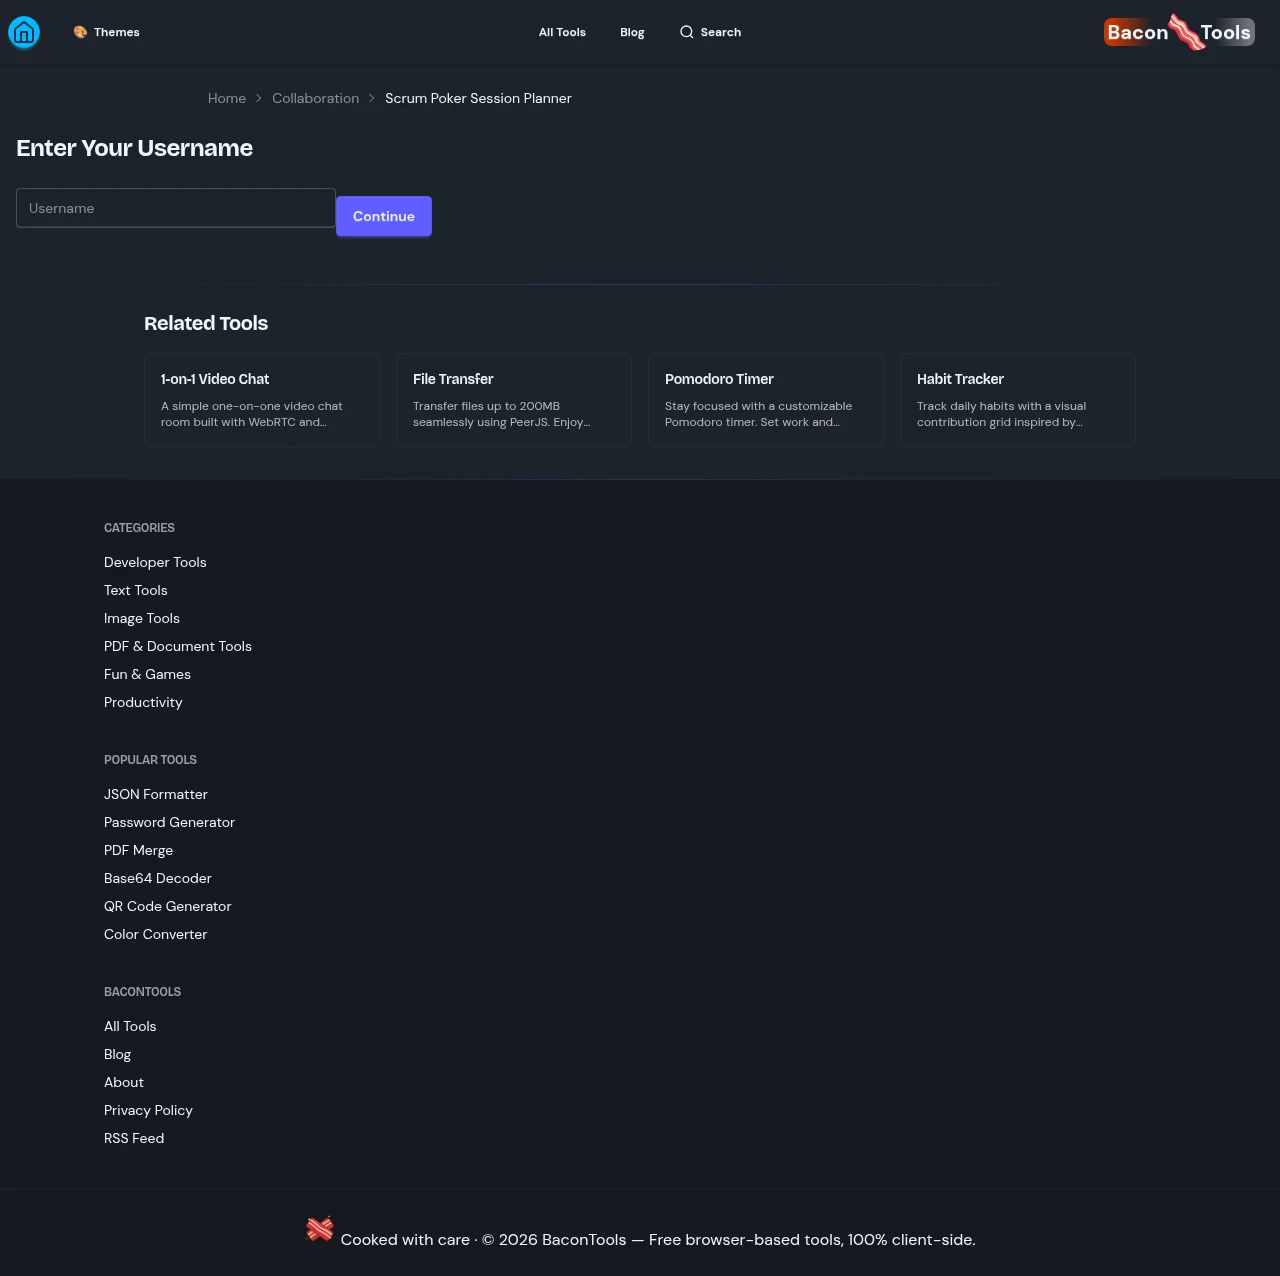Viewport: 1280px width, 1276px height.
Task: Open the File Transfer tool card
Action: (x=514, y=399)
